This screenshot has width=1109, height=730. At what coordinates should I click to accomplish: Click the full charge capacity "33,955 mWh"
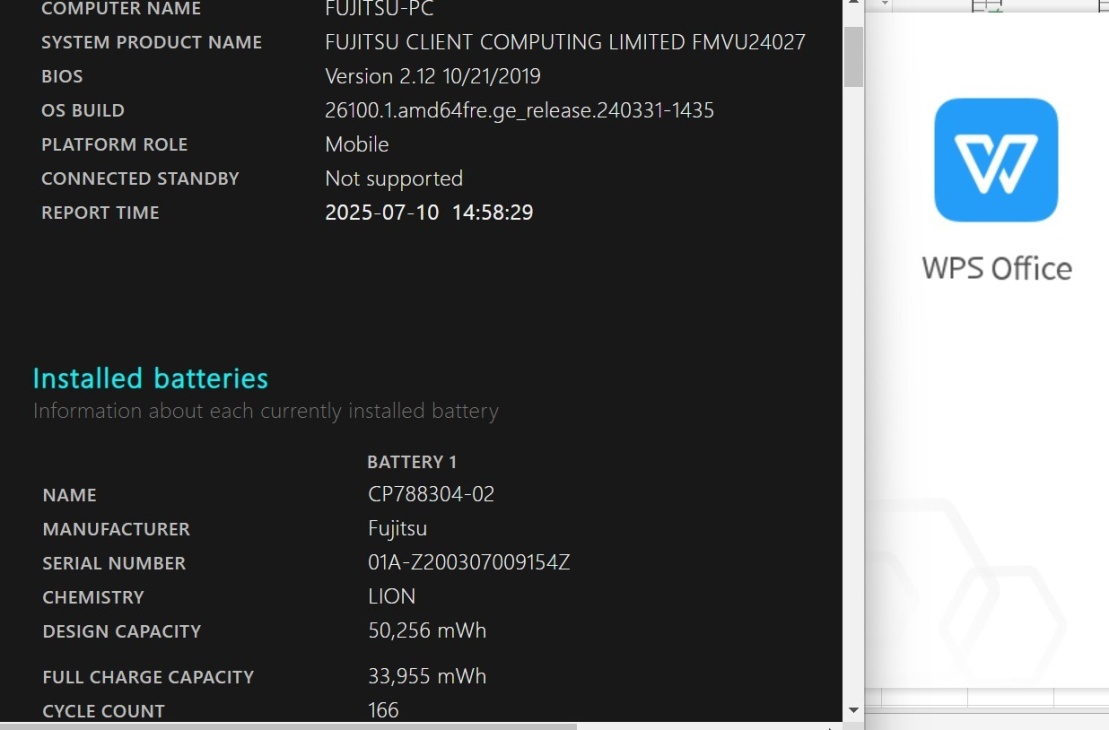click(427, 676)
